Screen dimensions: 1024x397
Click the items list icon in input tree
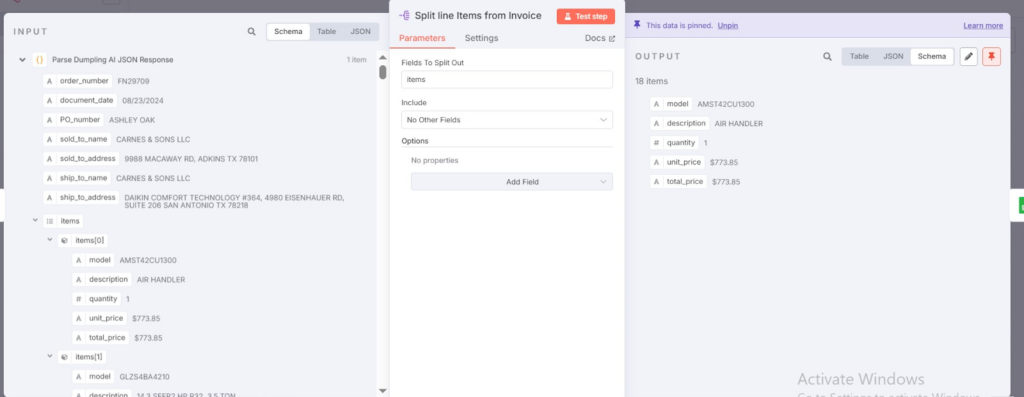(50, 221)
